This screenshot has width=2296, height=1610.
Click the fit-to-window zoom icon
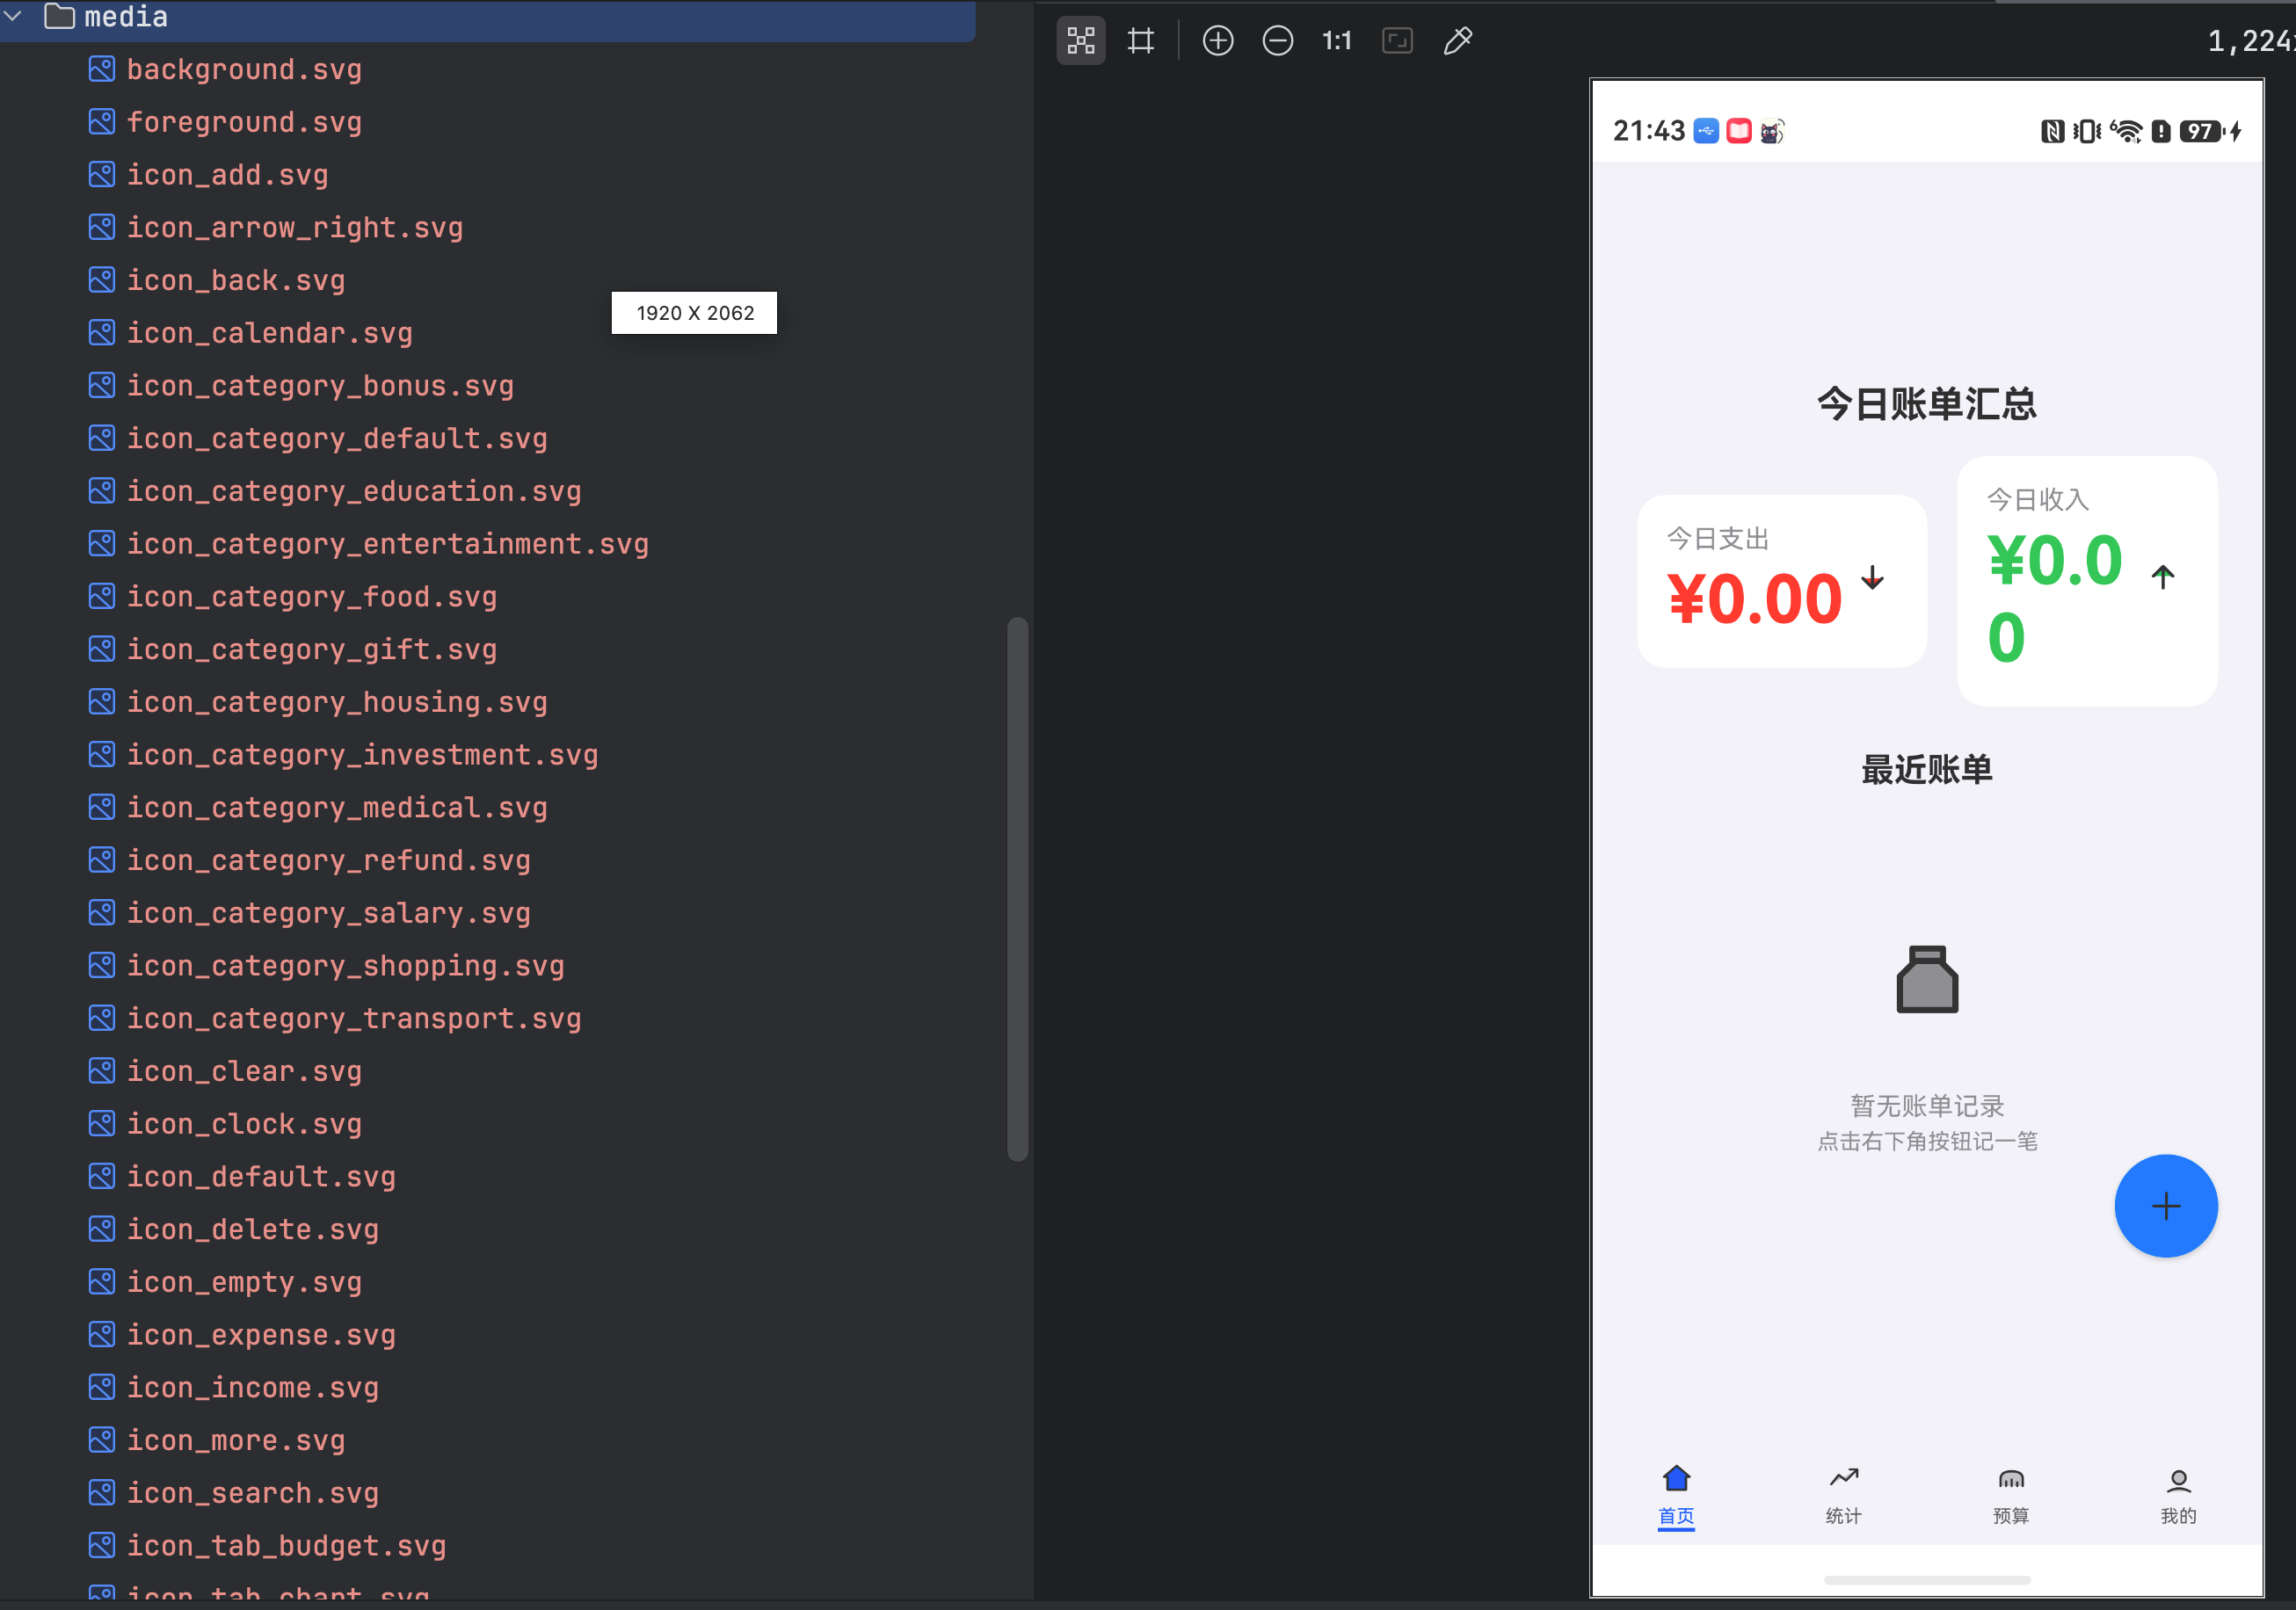1397,41
